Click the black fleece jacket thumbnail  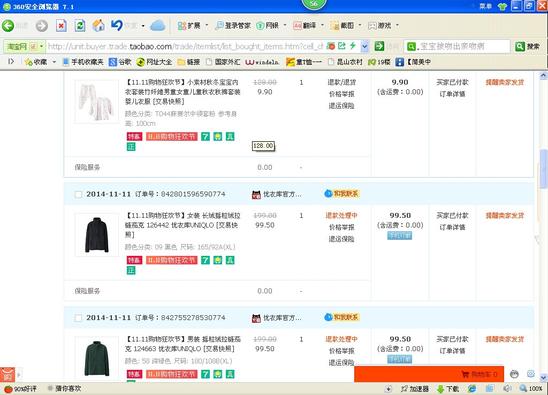coord(97,235)
